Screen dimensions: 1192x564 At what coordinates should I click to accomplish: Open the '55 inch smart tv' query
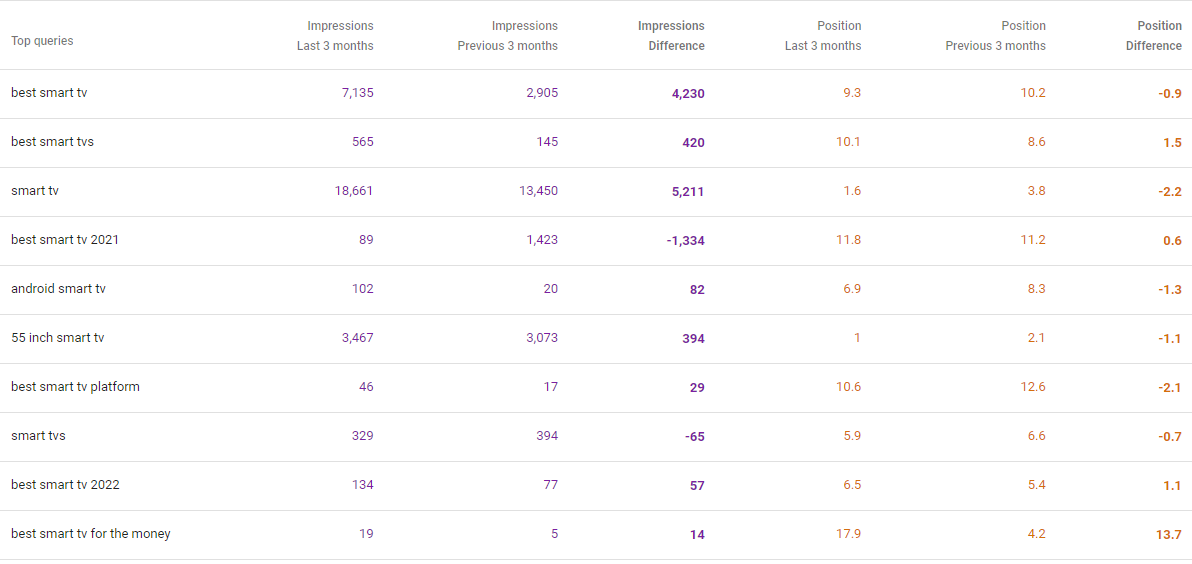click(58, 338)
